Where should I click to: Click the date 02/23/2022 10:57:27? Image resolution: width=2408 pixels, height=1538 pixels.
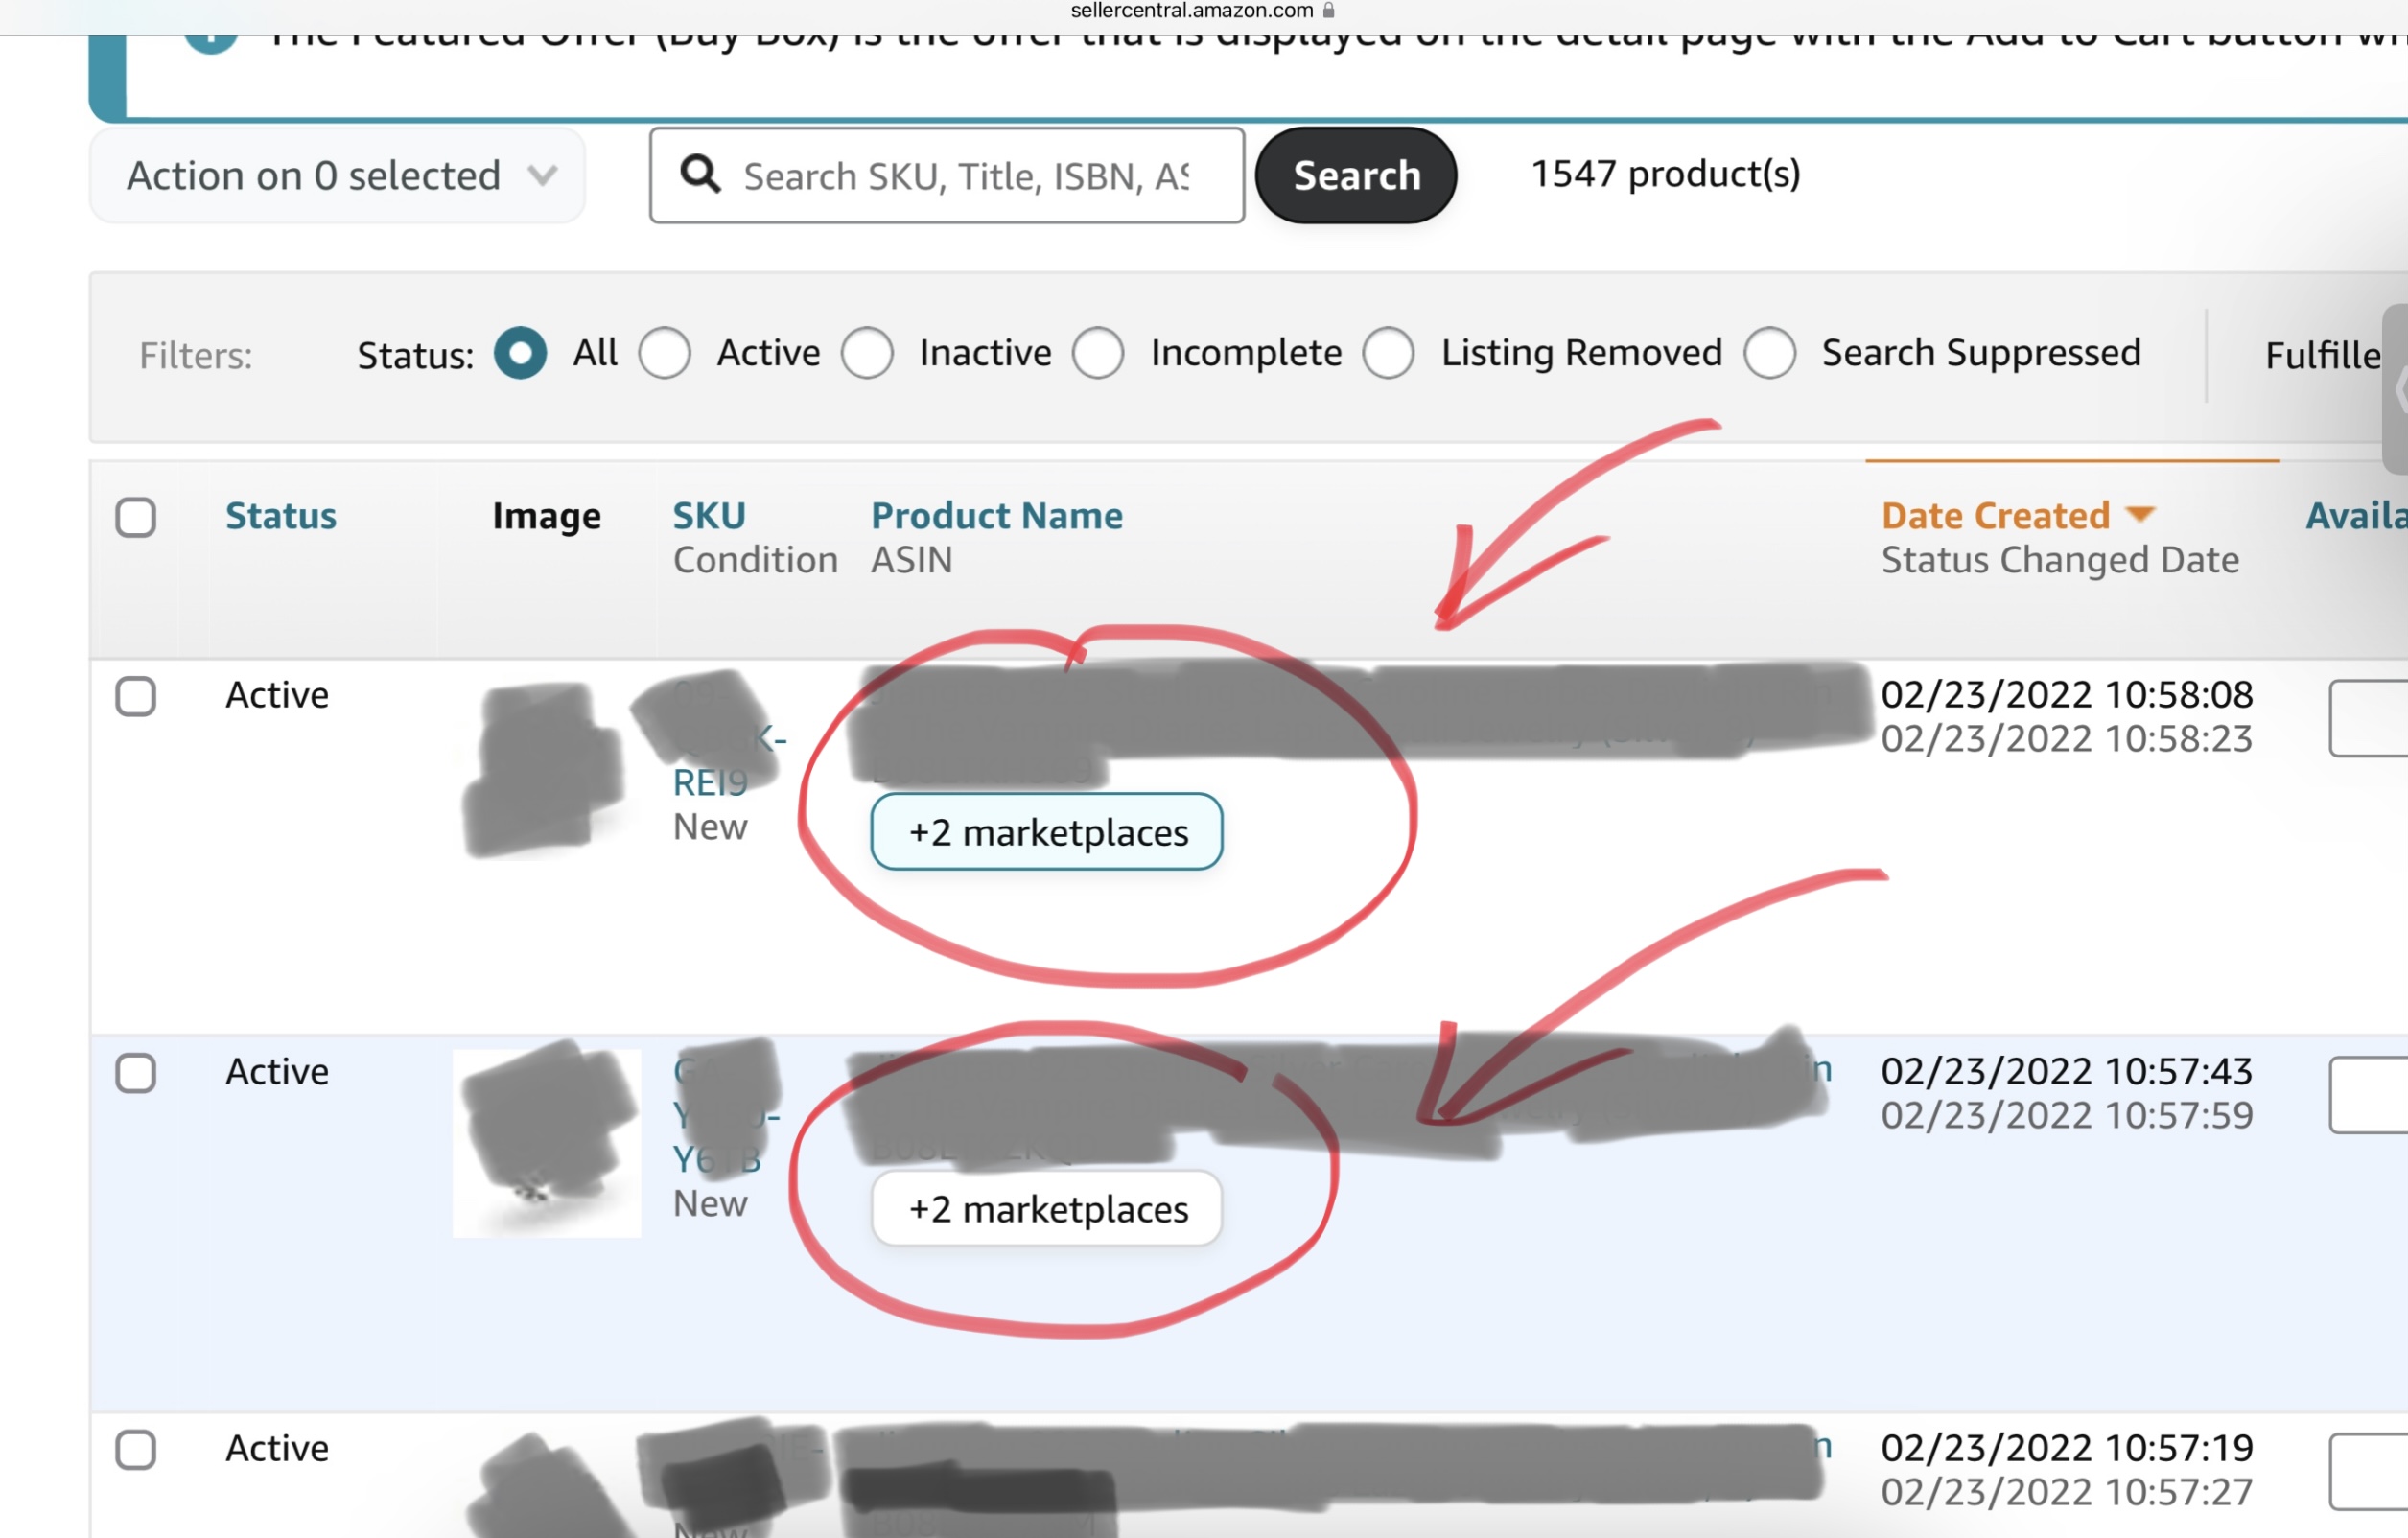(x=2067, y=1493)
